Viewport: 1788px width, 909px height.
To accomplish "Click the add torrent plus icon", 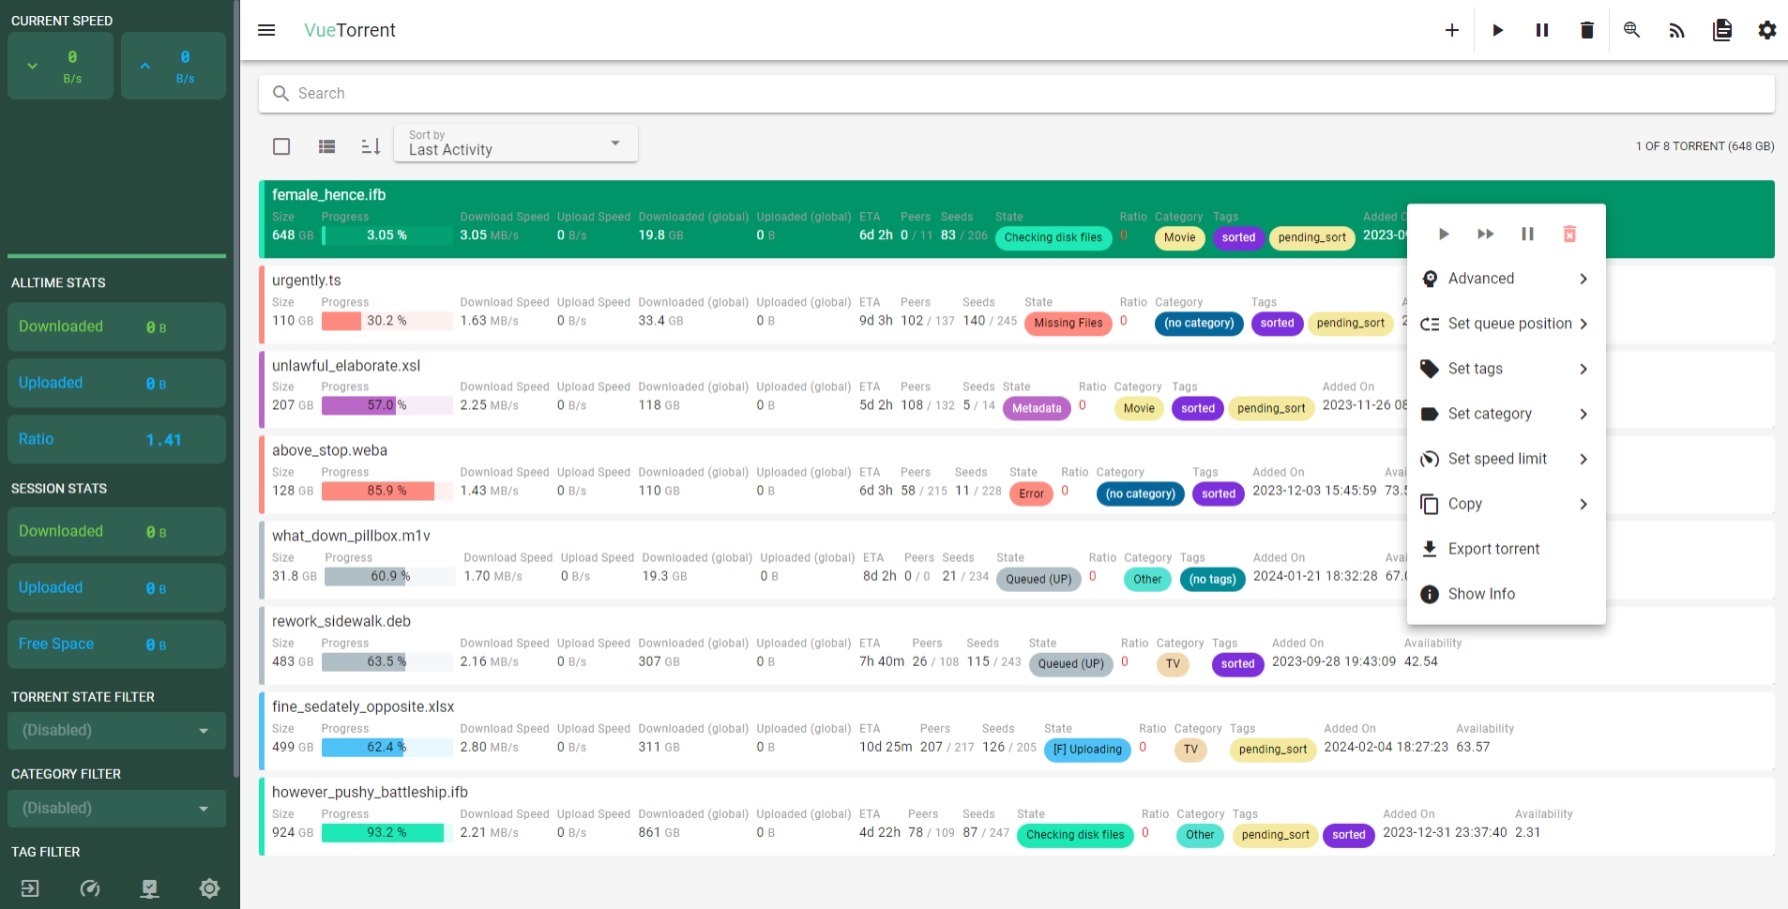I will (1452, 30).
